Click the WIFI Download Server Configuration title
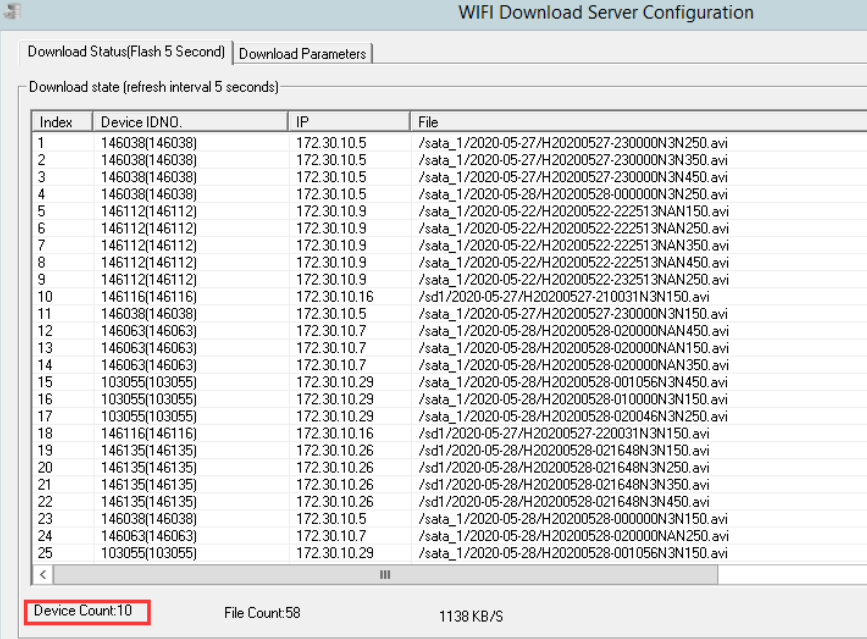 click(x=606, y=12)
